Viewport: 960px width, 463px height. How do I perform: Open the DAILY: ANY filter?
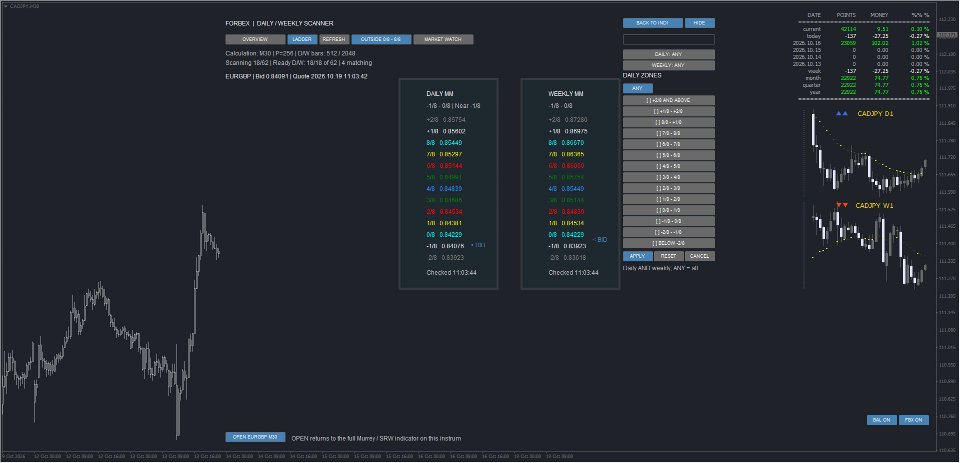[x=669, y=54]
